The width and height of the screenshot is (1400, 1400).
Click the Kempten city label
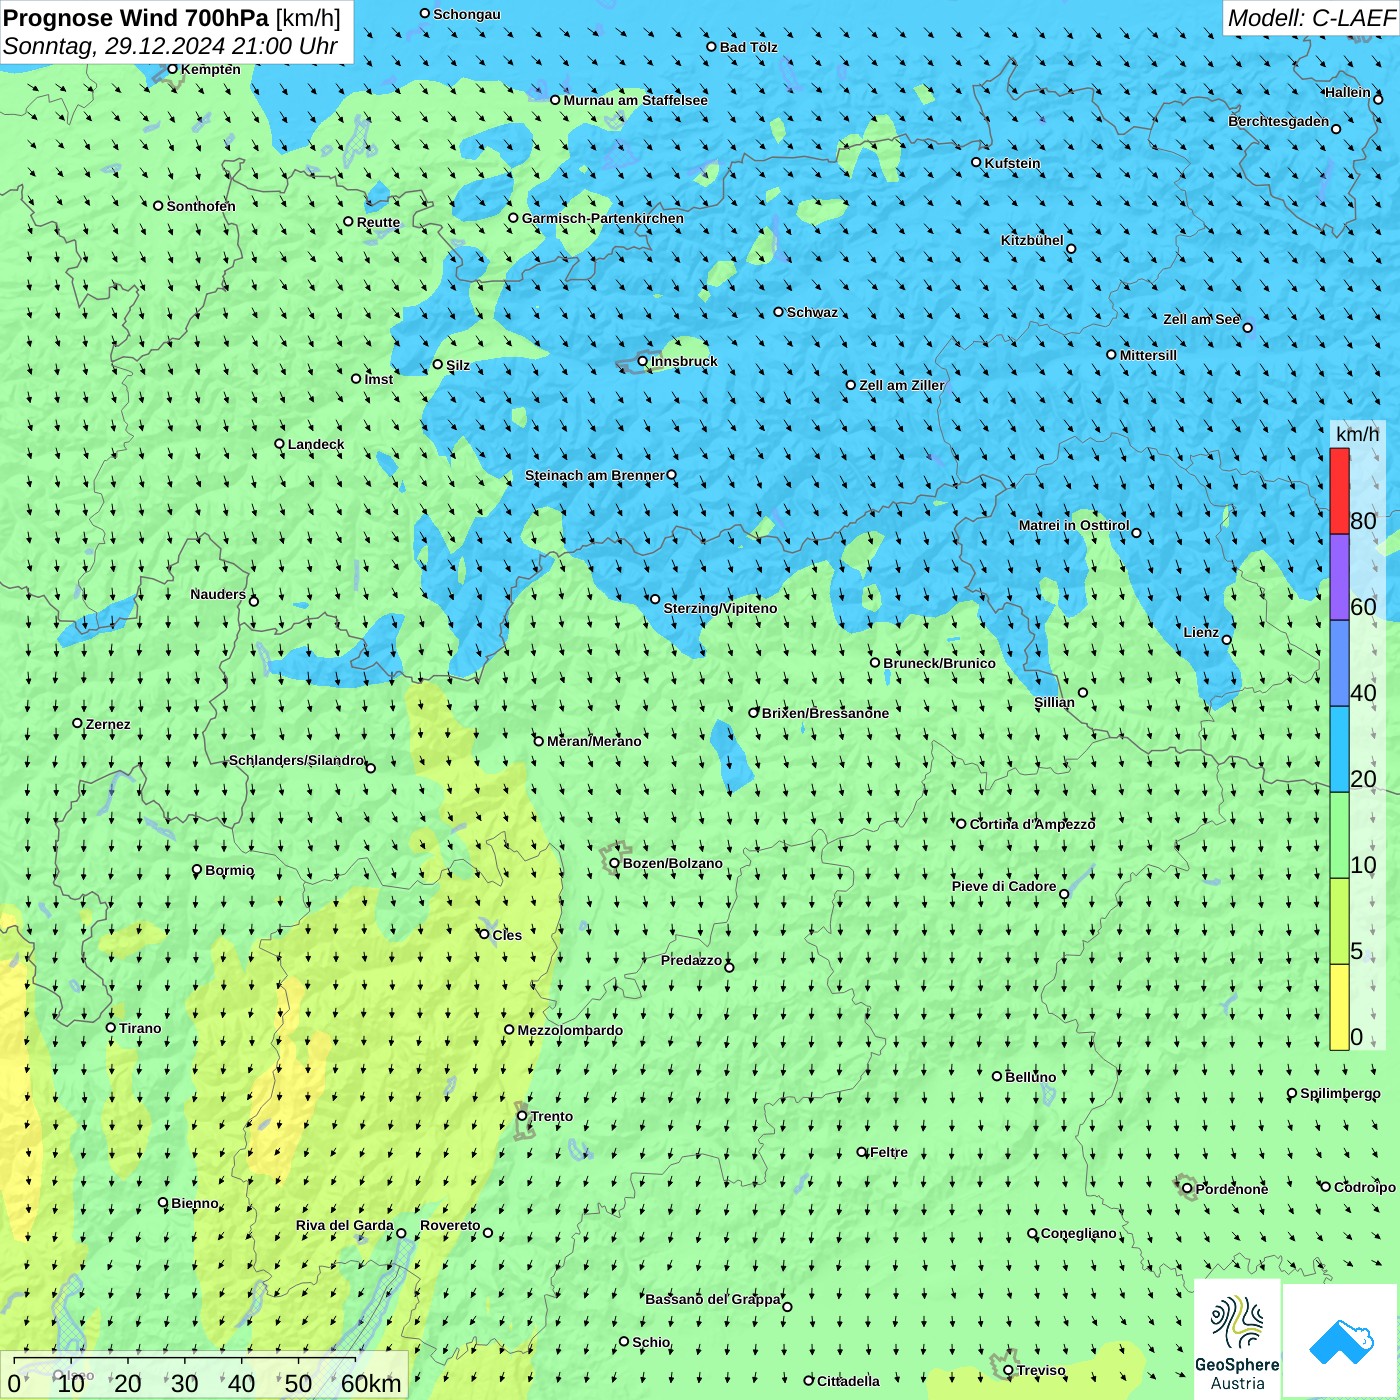[x=211, y=69]
